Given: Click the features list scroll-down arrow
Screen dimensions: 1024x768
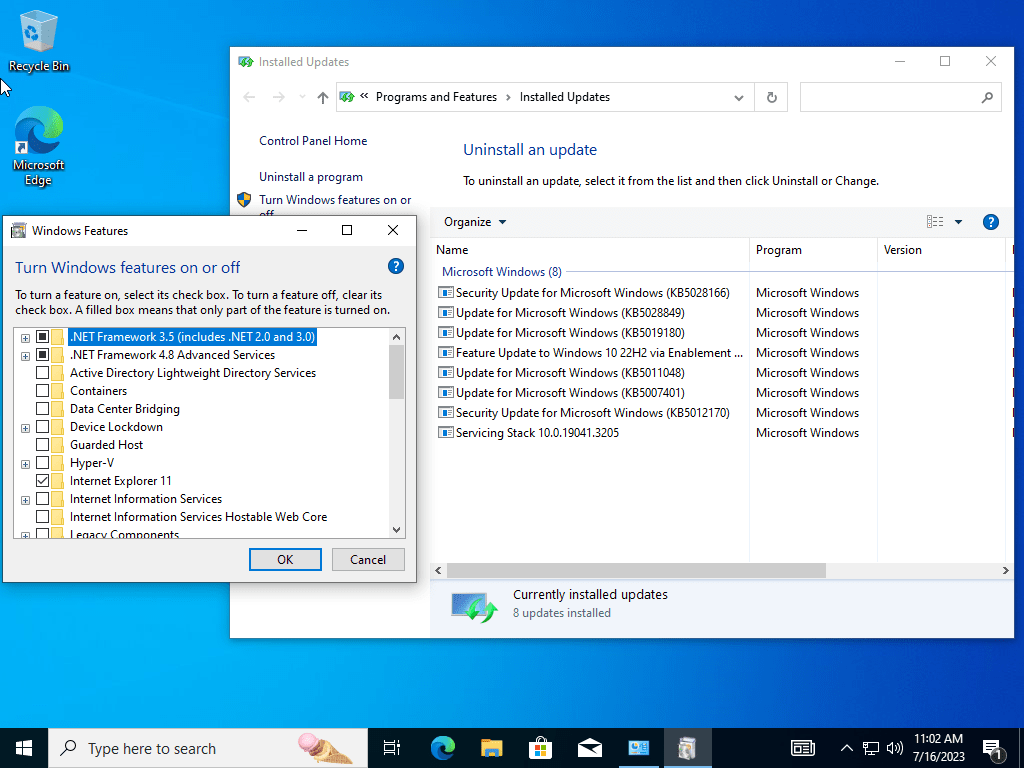Looking at the screenshot, I should [x=396, y=530].
